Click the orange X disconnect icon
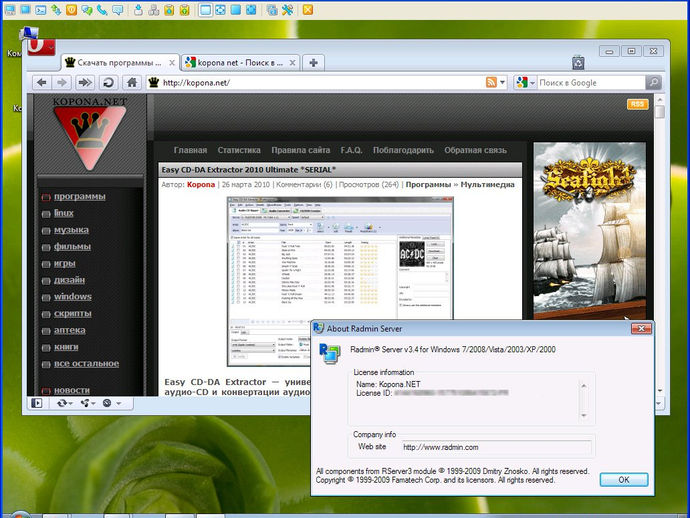The width and height of the screenshot is (690, 518). click(308, 10)
